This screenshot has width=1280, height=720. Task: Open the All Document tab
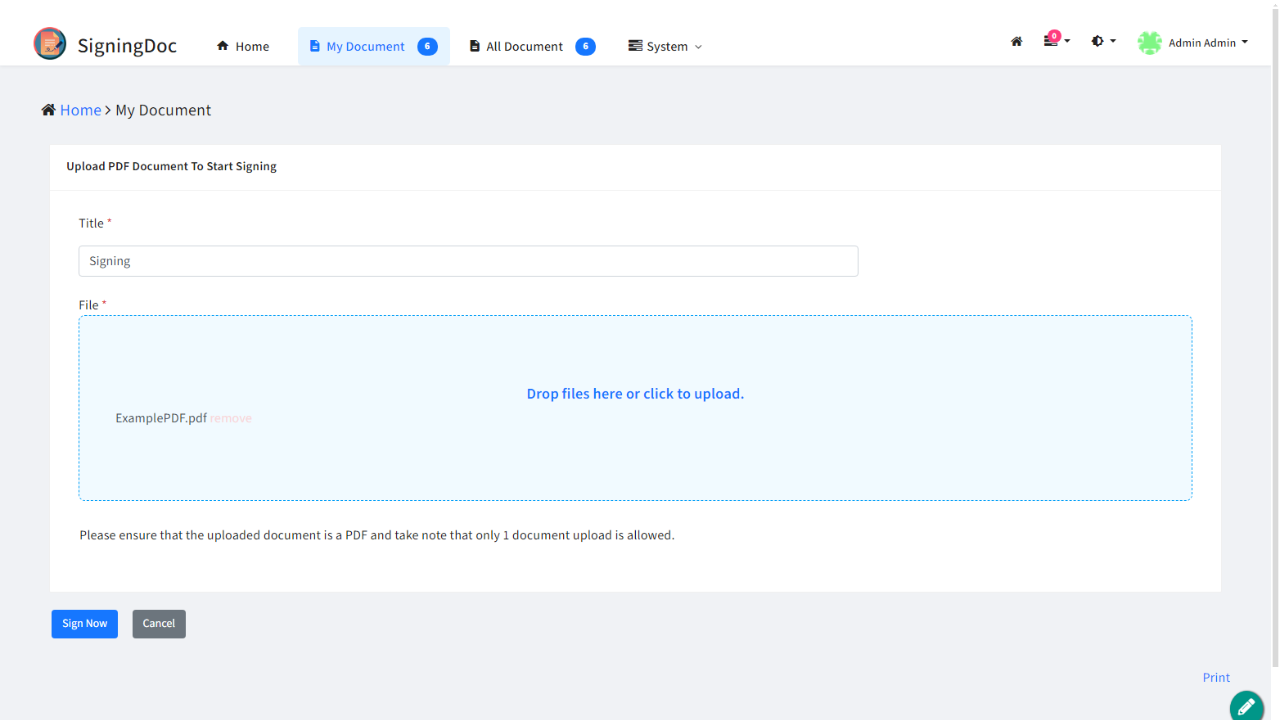click(524, 46)
